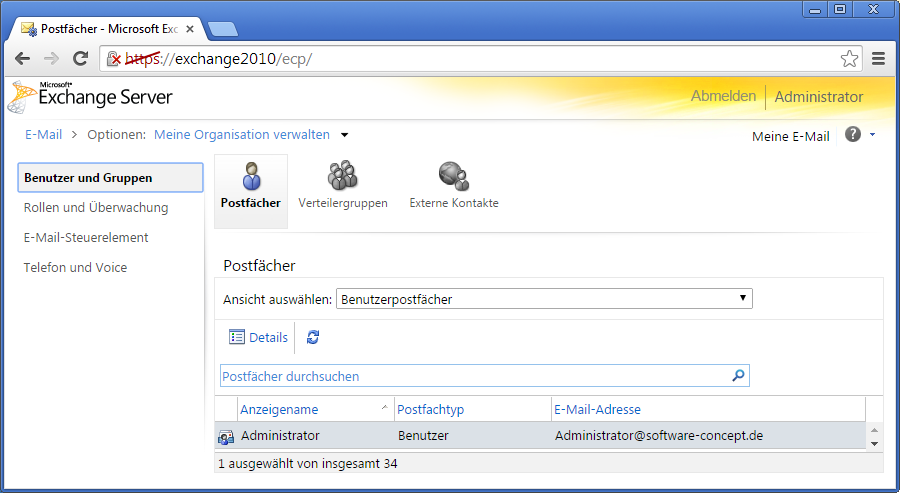Screen dimensions: 900x493
Task: Select E-Mail-Steuerelement in sidebar
Action: [x=86, y=238]
